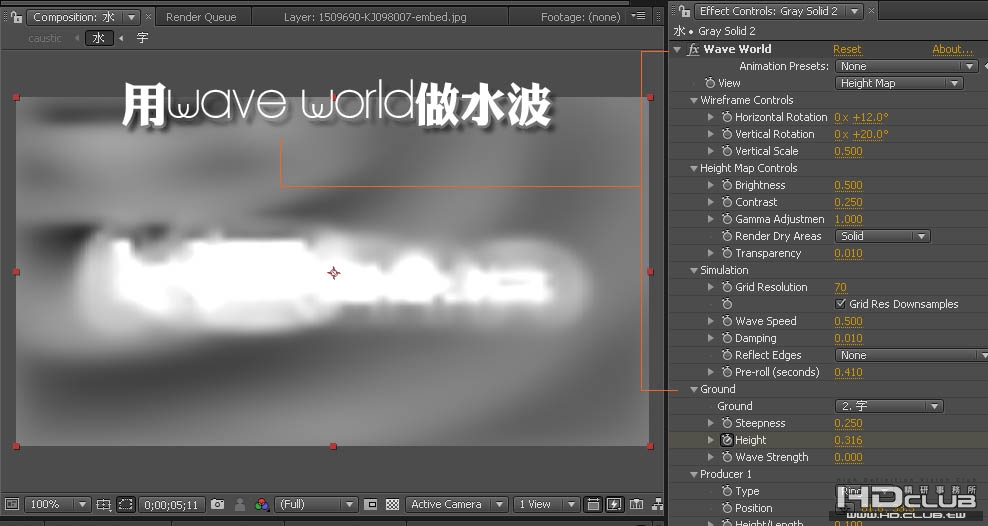Switch to the Render Queue tab

click(x=201, y=17)
